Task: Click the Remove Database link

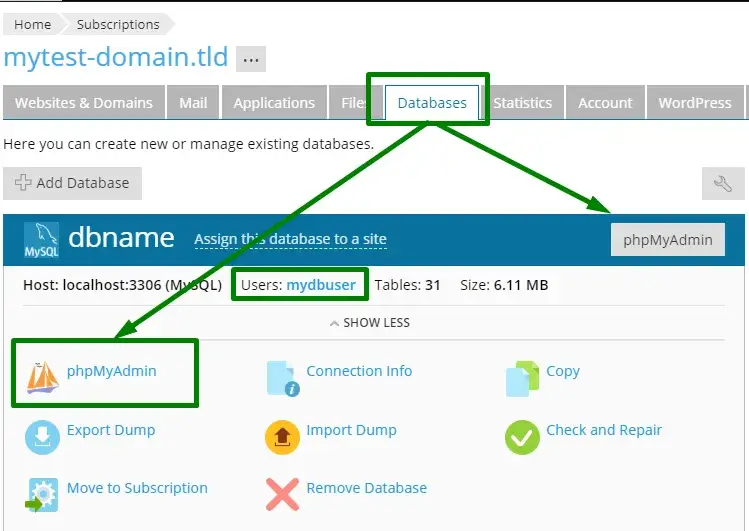Action: click(366, 488)
